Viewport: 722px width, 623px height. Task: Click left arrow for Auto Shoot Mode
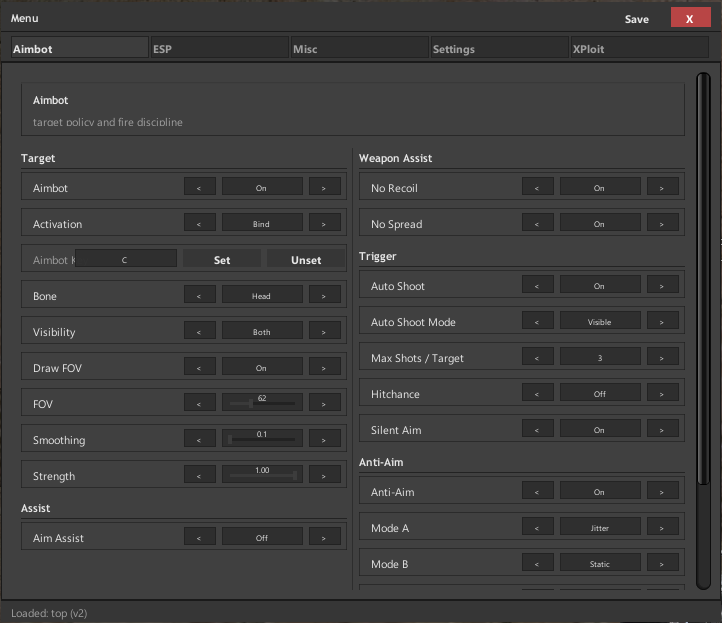[537, 321]
